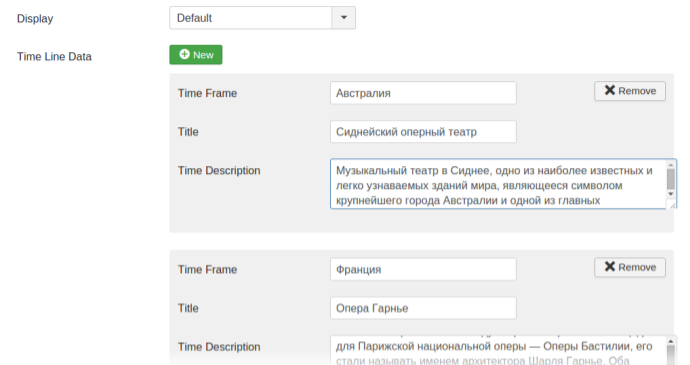Screen dimensions: 690x365
Task: Select the Default display combo box
Action: click(262, 18)
